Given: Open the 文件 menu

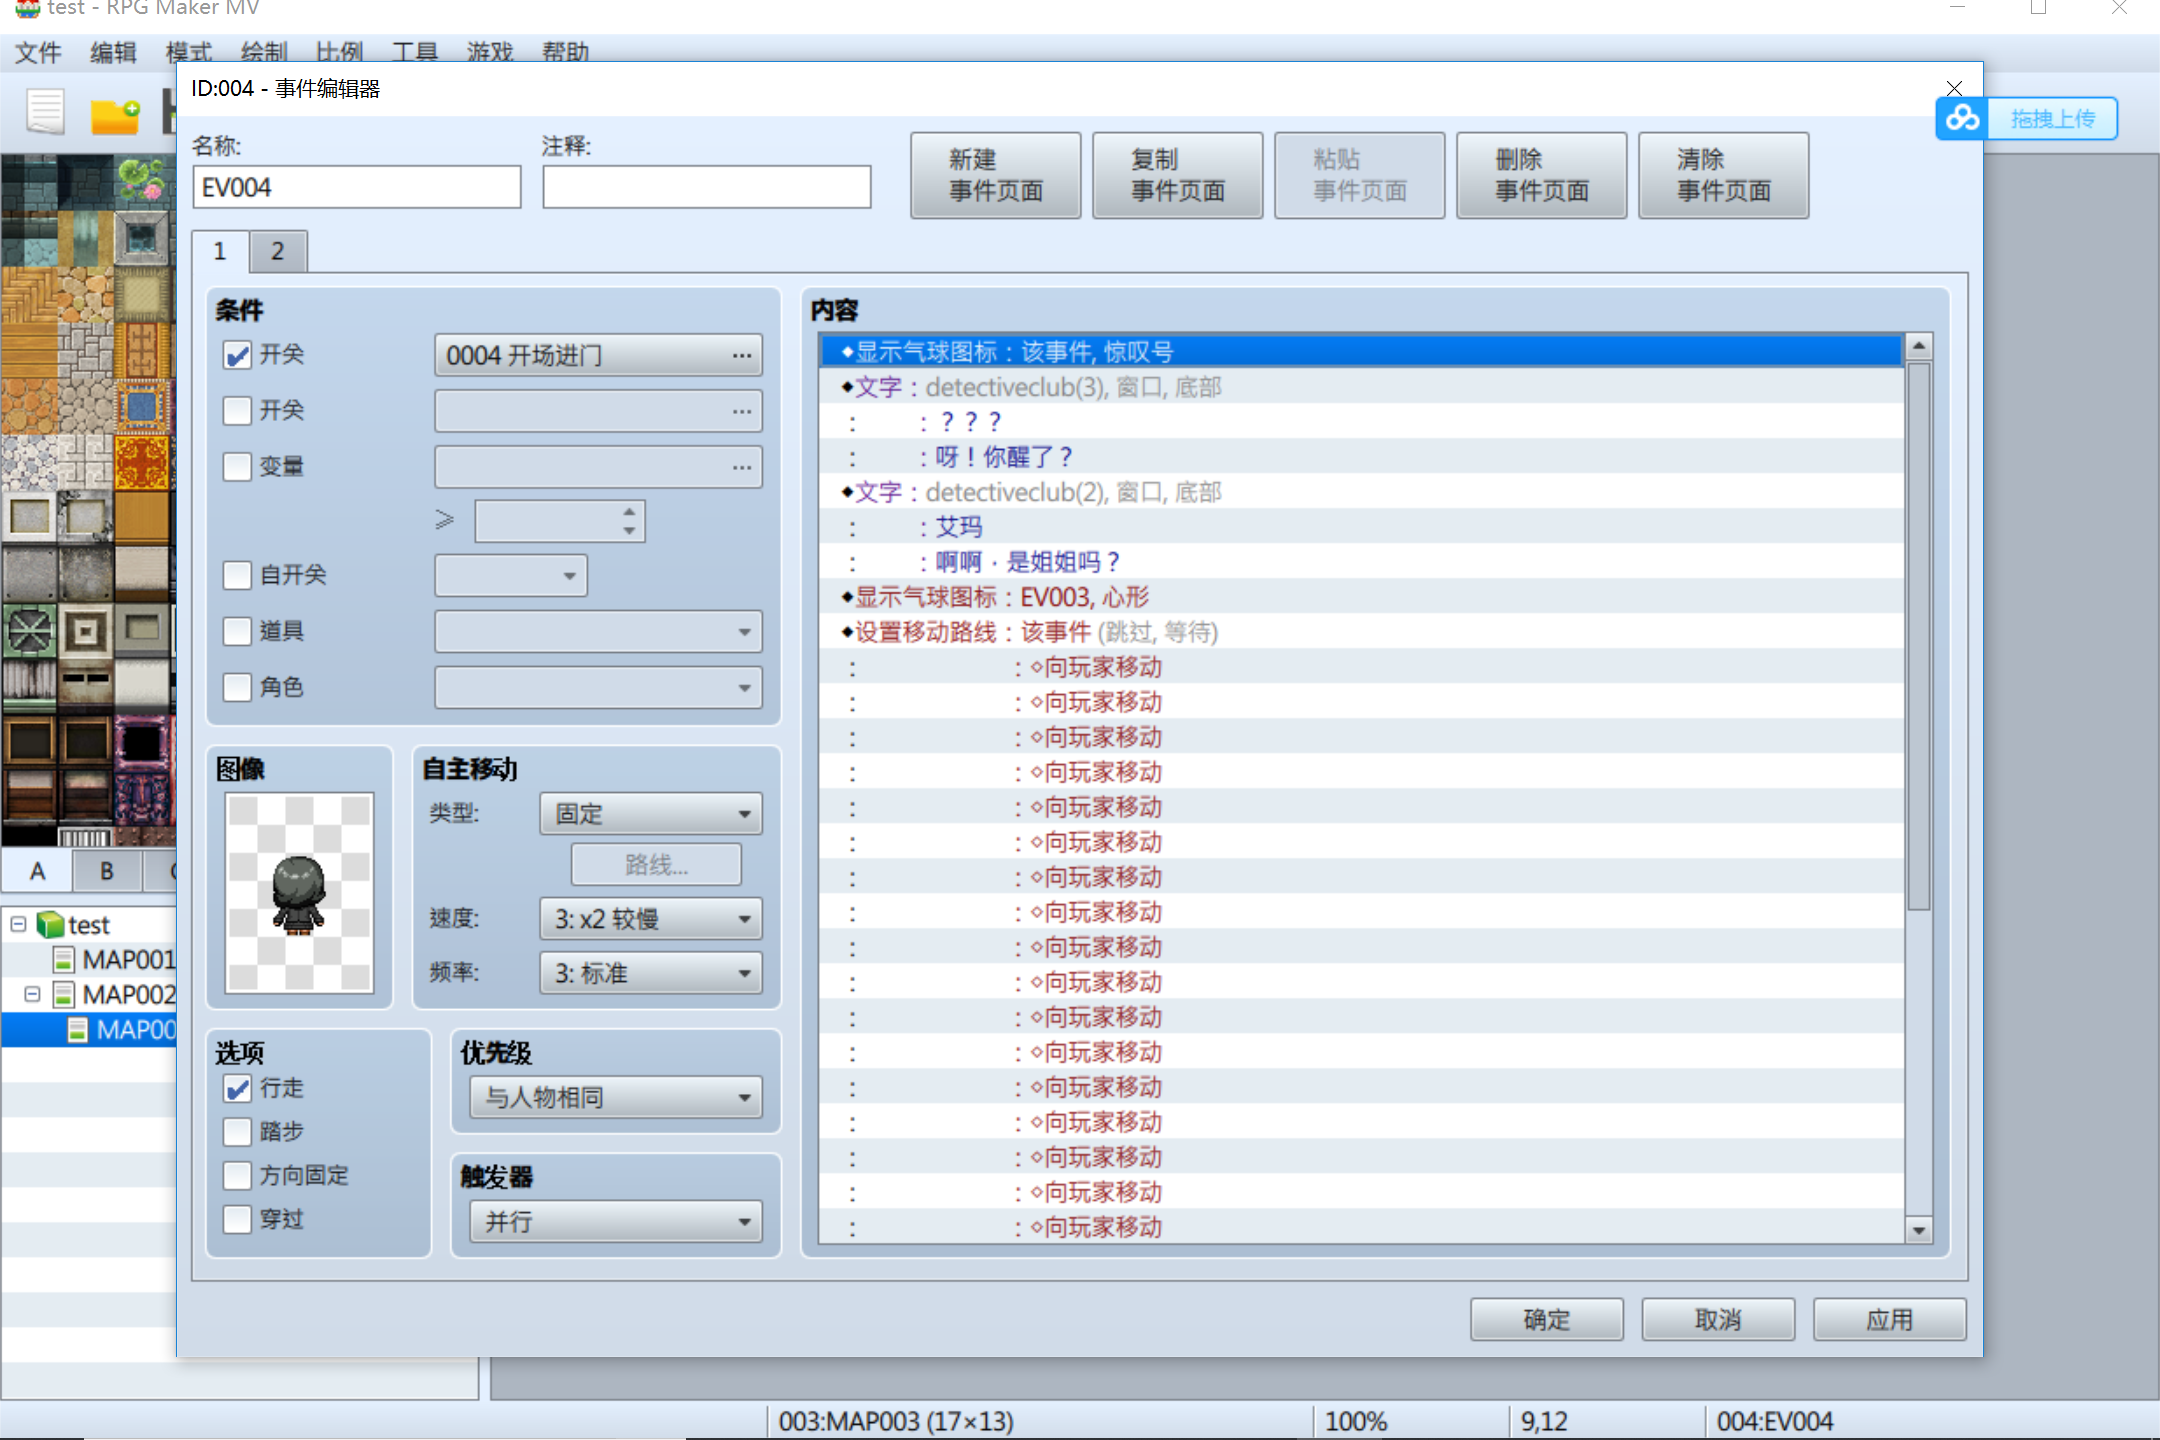Looking at the screenshot, I should coord(38,52).
